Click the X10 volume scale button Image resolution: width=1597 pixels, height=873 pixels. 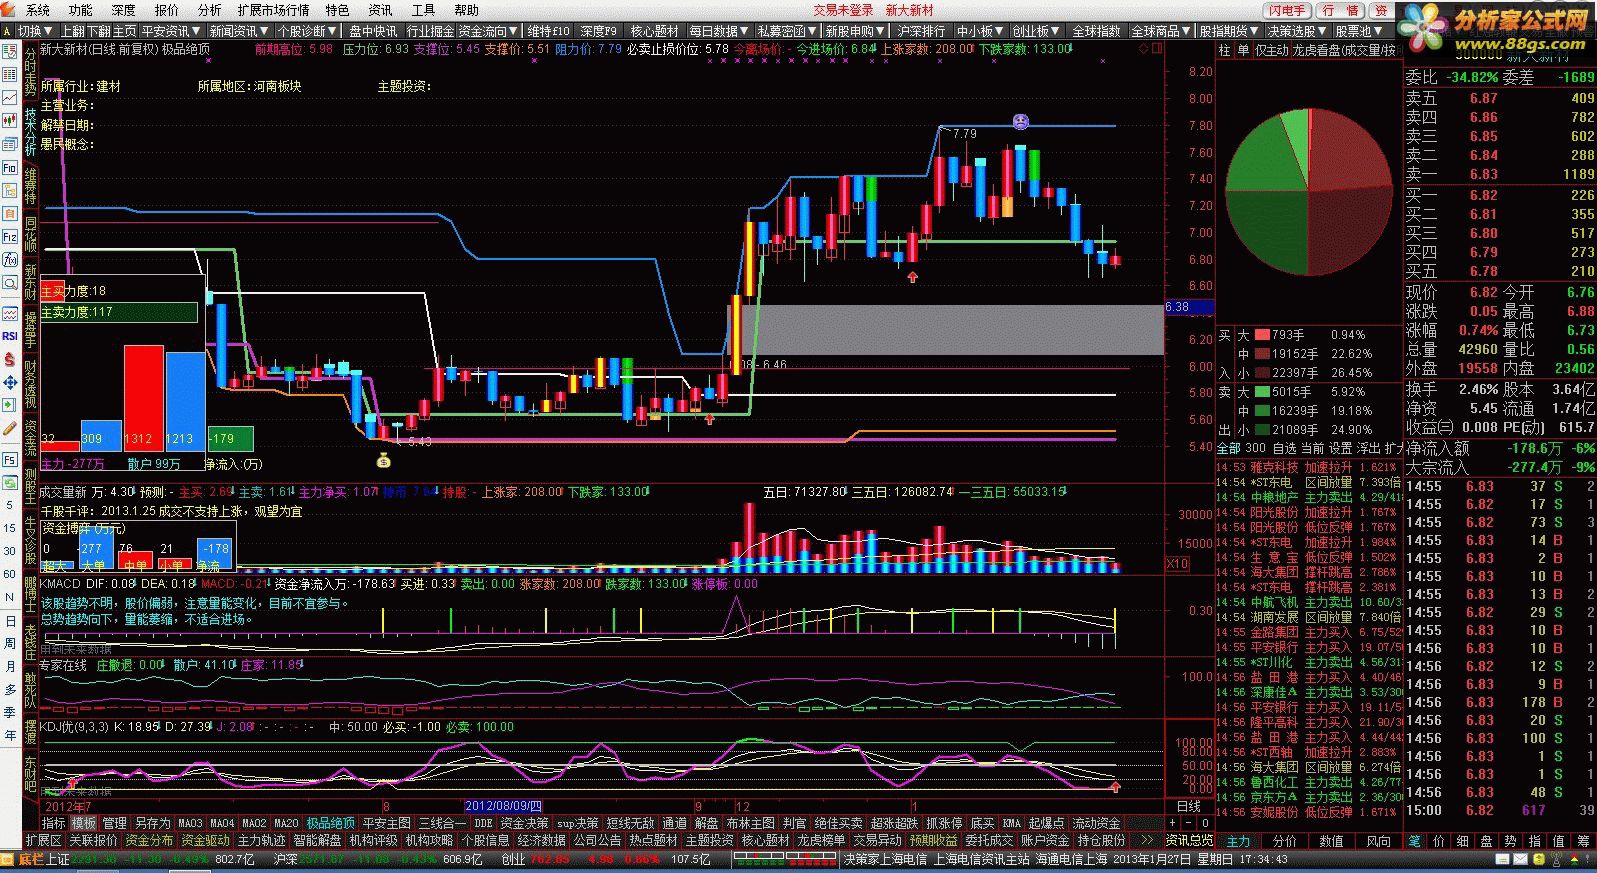[1177, 564]
